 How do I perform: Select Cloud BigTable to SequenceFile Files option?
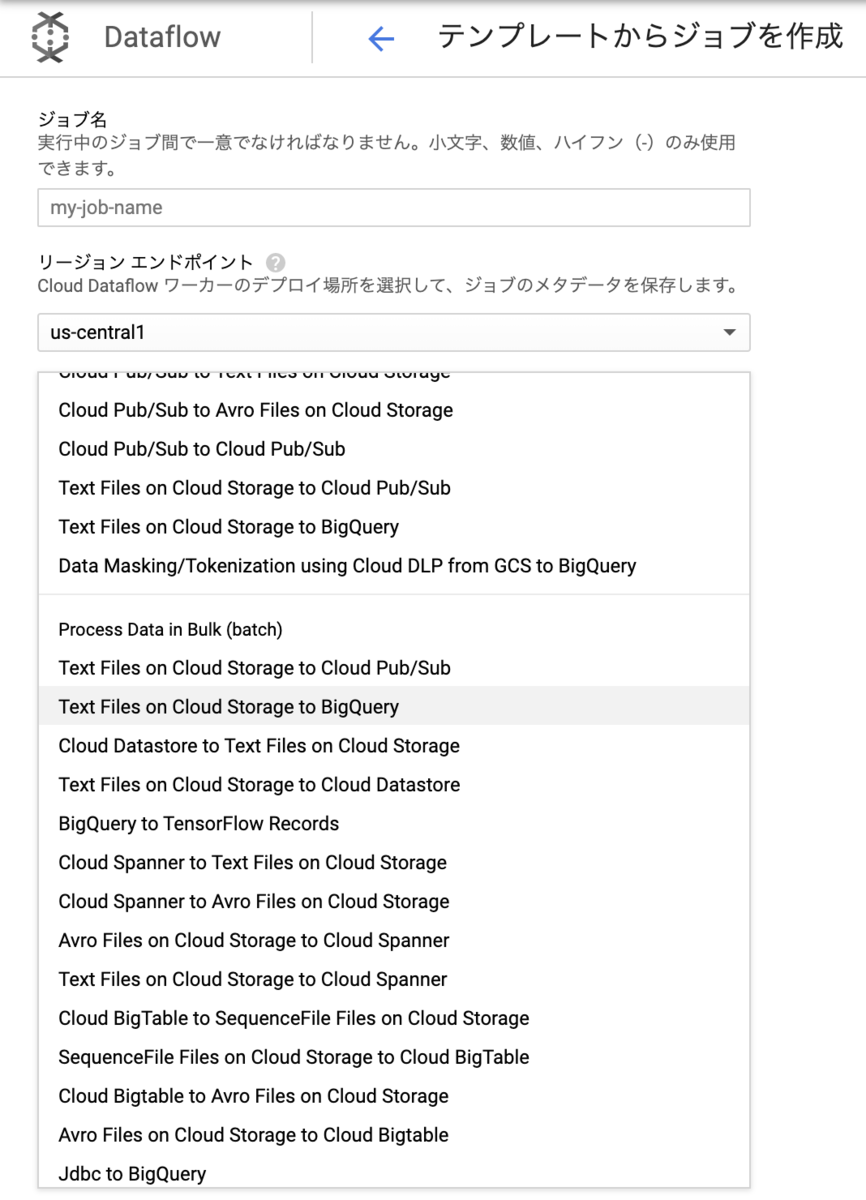[394, 1019]
